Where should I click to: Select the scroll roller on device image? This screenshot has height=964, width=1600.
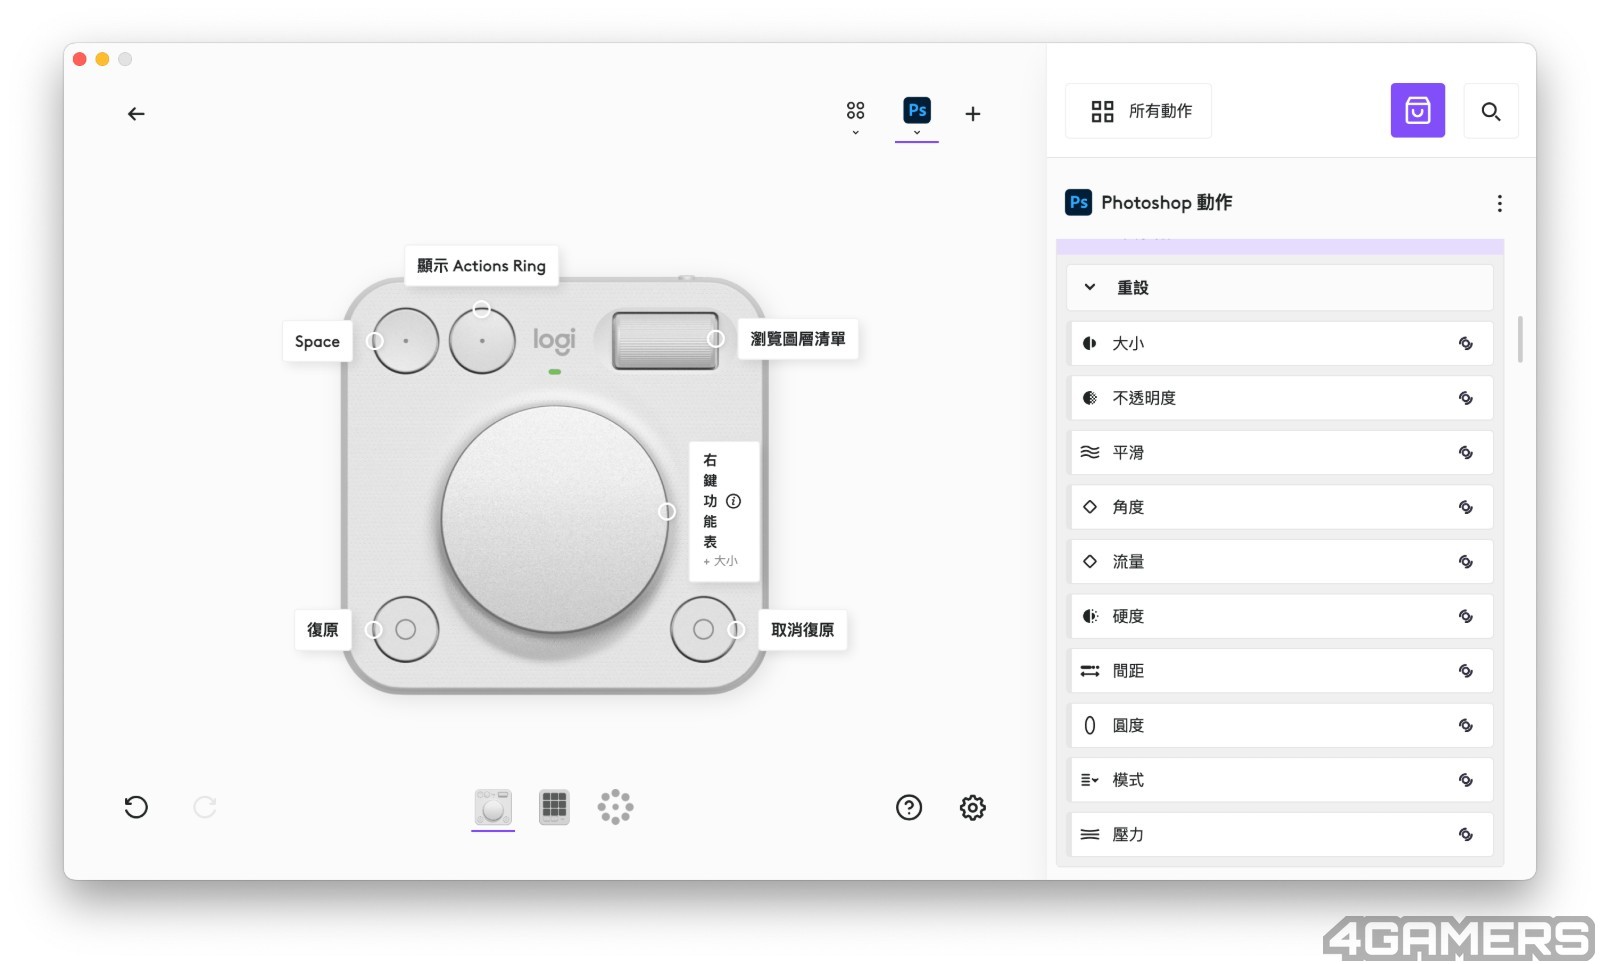pos(665,341)
